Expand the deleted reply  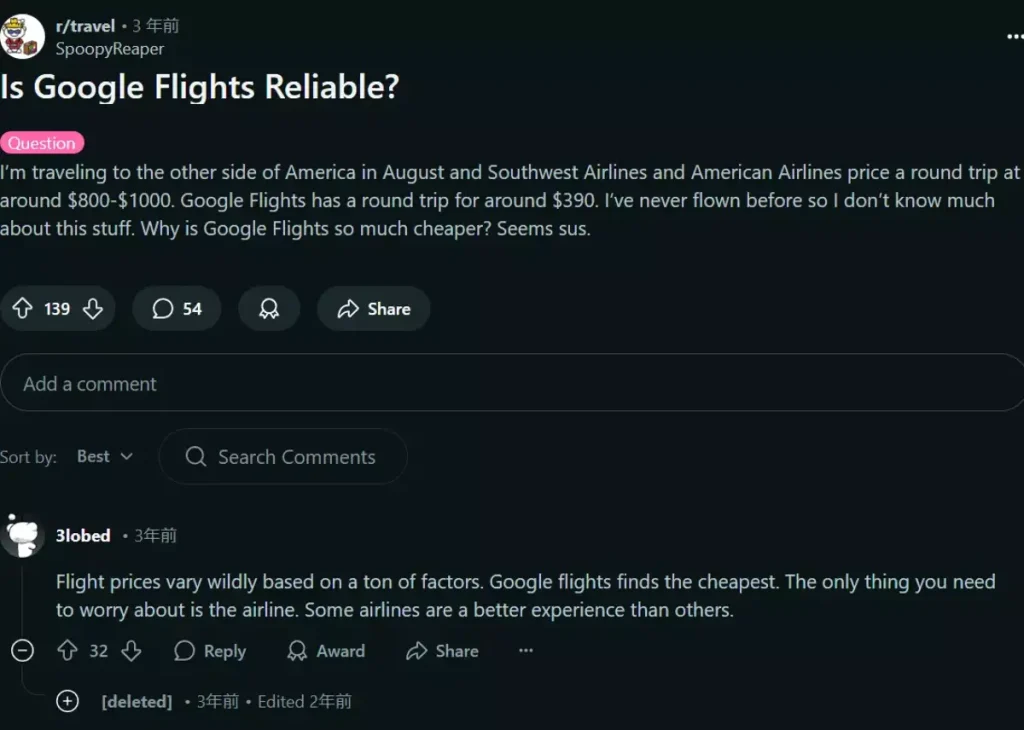pyautogui.click(x=67, y=701)
